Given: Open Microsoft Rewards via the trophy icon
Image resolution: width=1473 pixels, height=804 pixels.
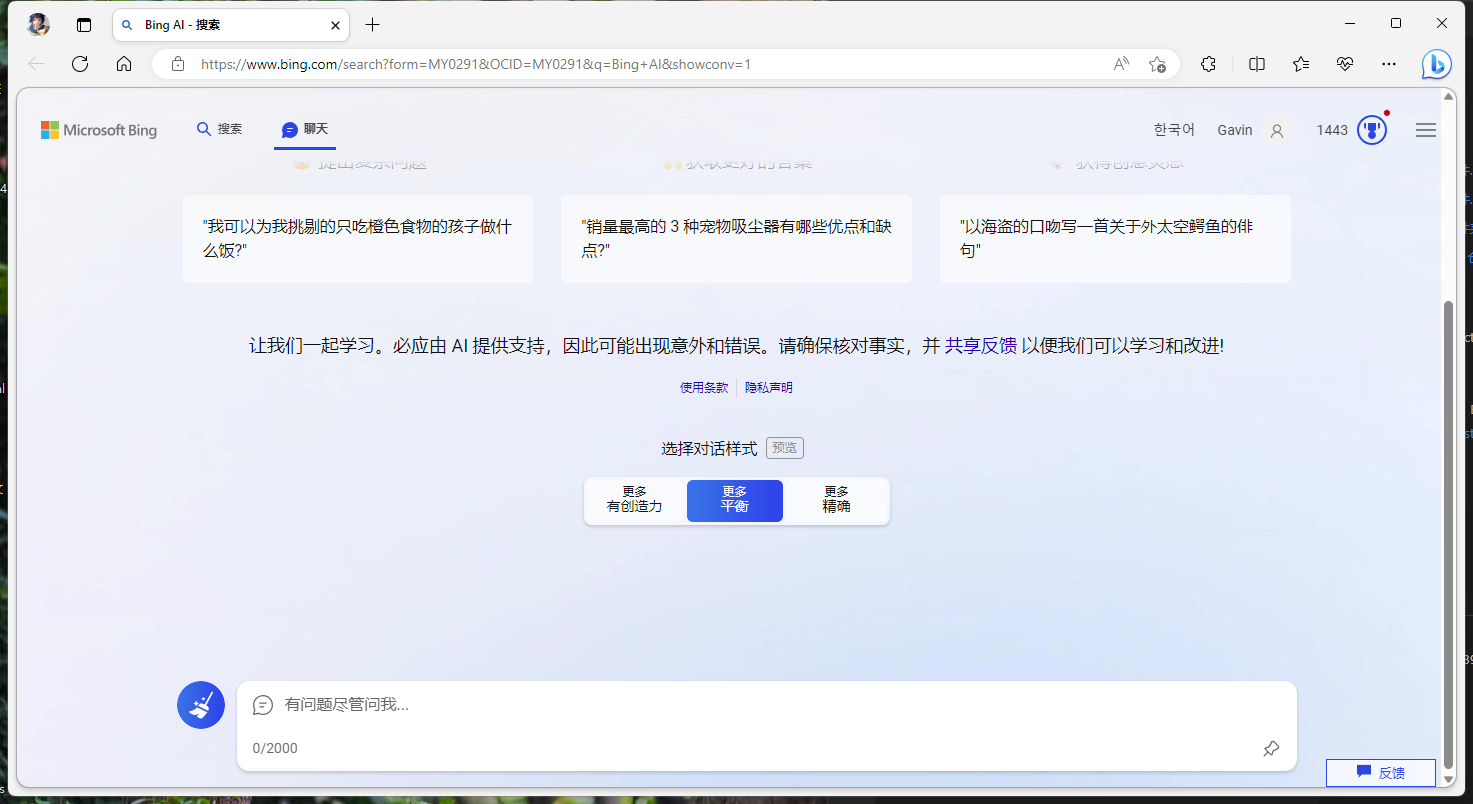Looking at the screenshot, I should tap(1371, 129).
